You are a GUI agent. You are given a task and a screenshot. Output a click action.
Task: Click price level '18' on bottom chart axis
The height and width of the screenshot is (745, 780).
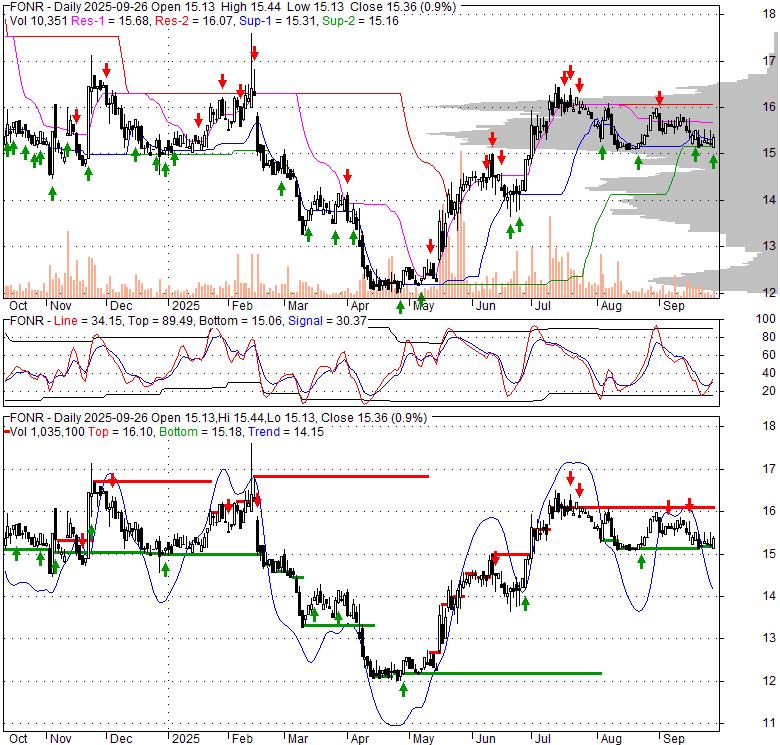point(769,426)
